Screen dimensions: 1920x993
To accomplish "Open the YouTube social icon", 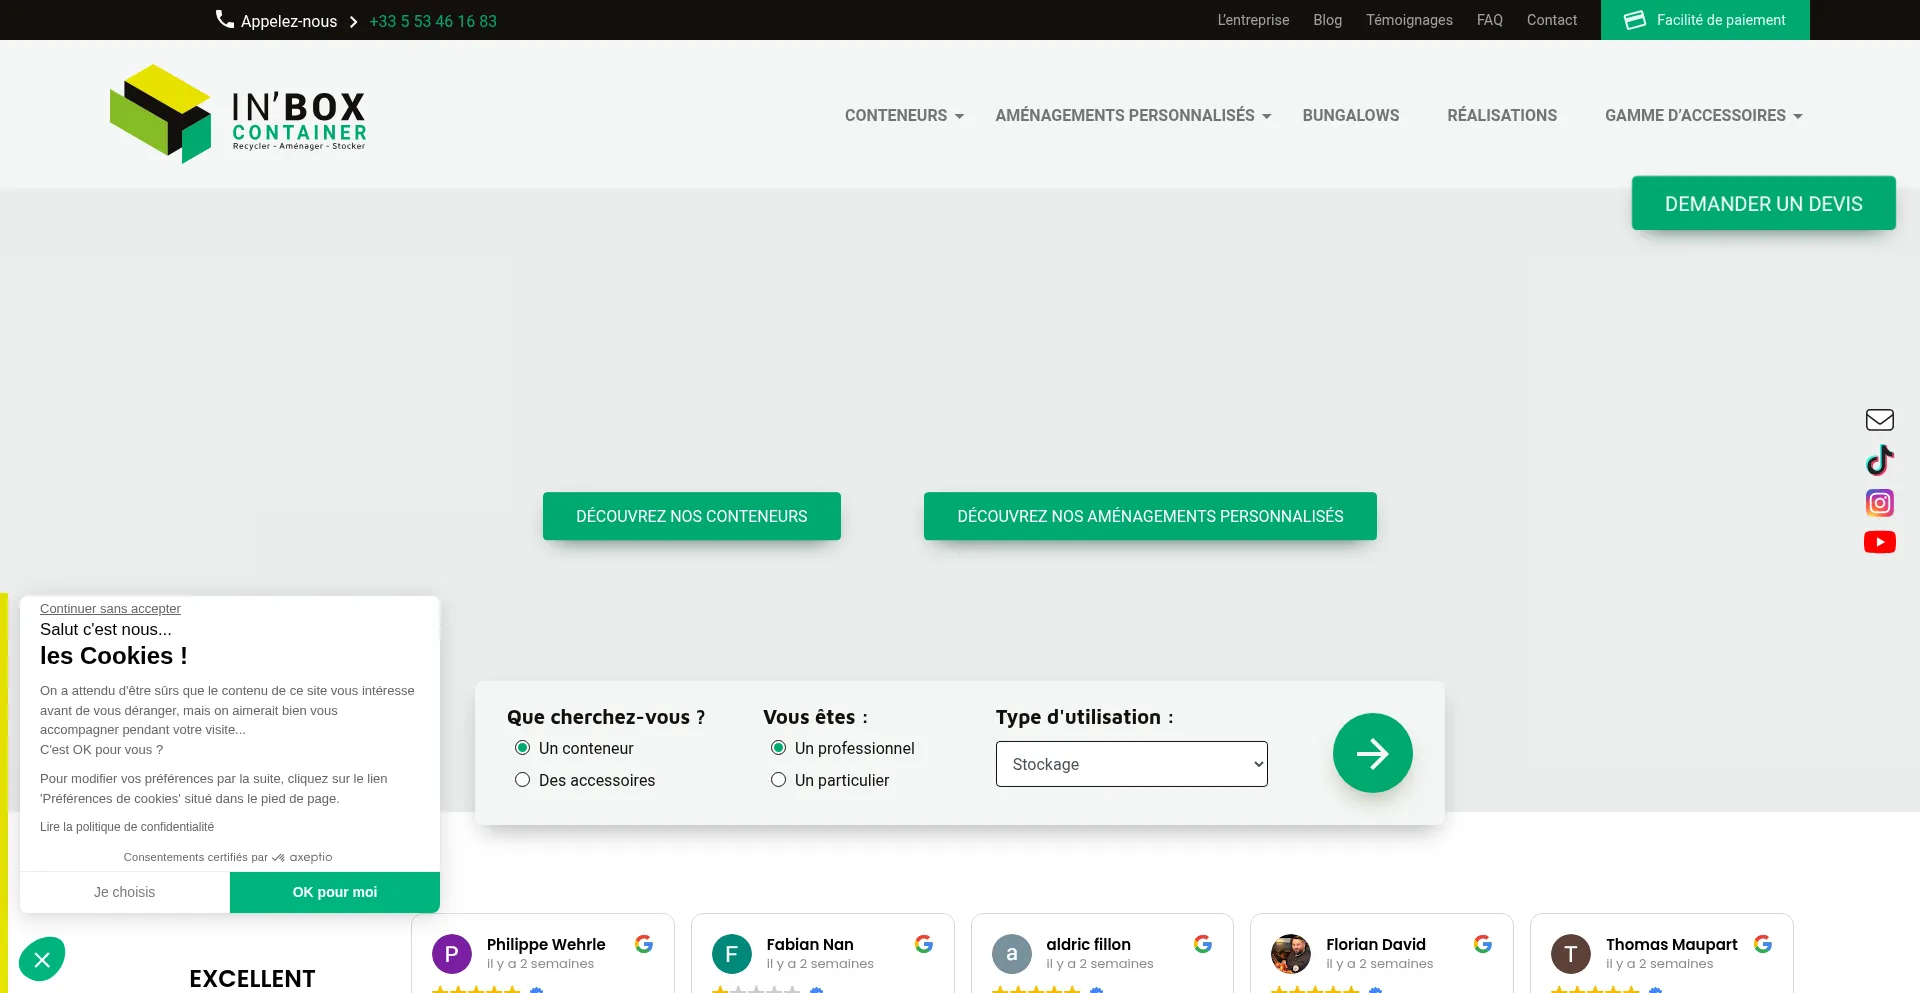I will [x=1879, y=542].
